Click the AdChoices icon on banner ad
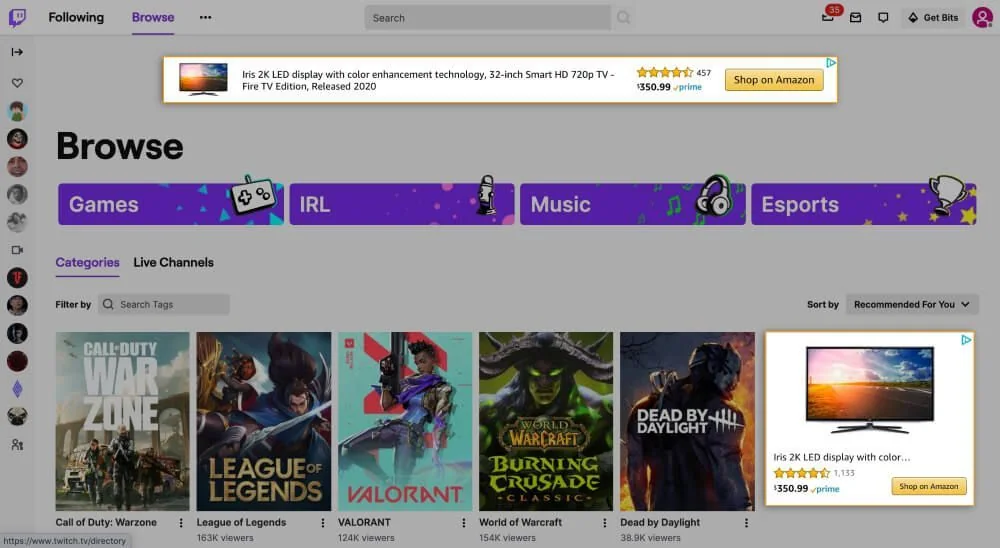 point(830,63)
